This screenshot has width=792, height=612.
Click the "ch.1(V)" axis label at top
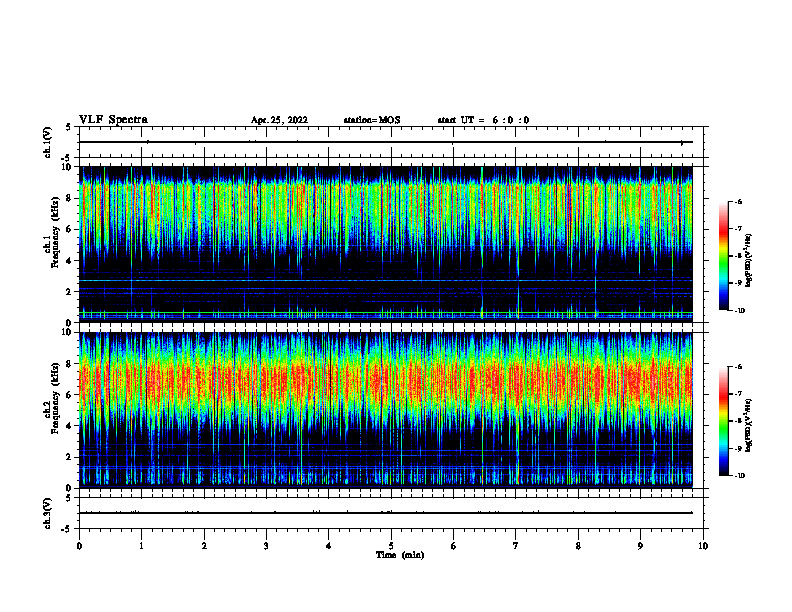48,142
